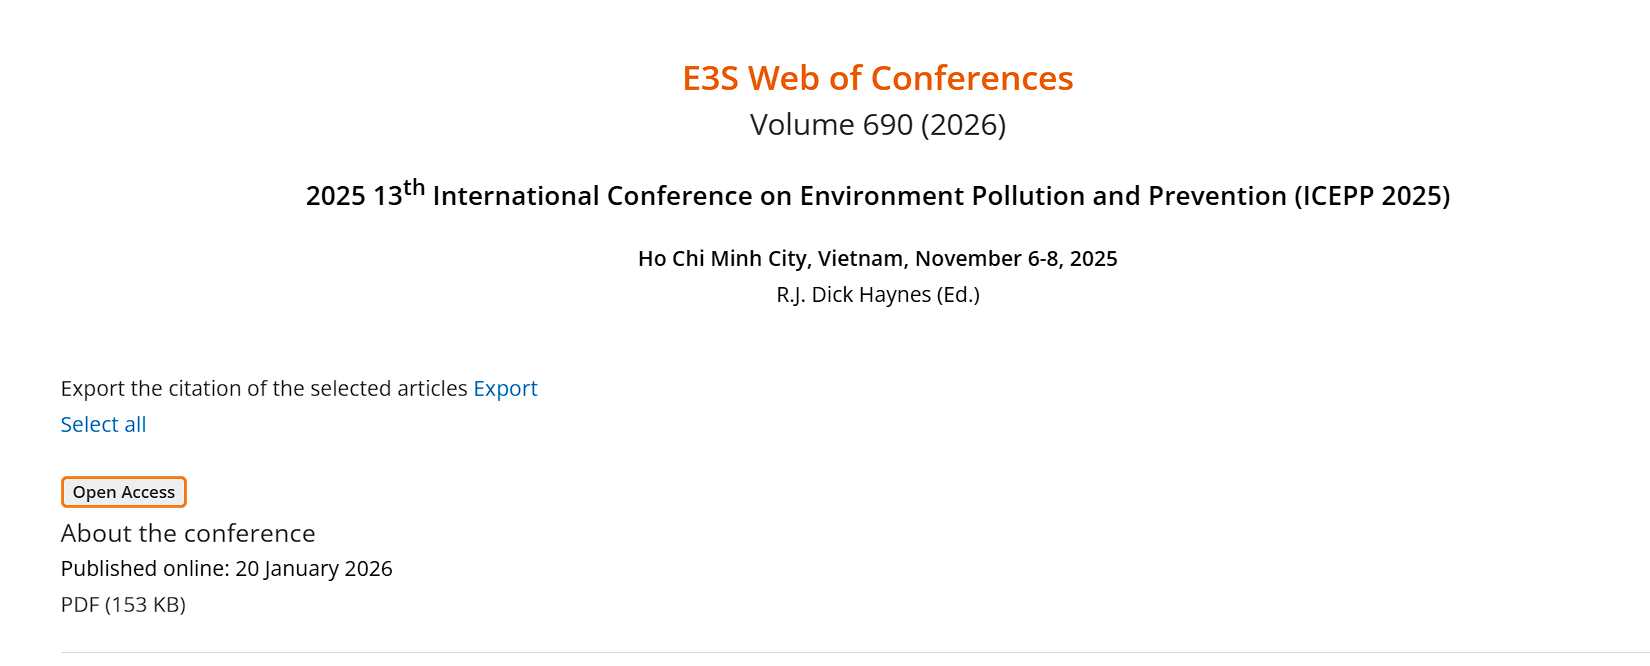The width and height of the screenshot is (1650, 666).
Task: Click the divider line below the PDF entry
Action: pyautogui.click(x=800, y=652)
